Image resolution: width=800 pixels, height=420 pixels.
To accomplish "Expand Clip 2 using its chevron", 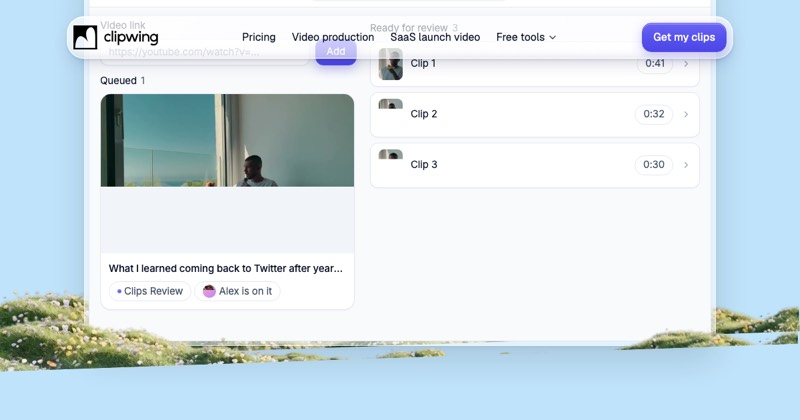I will 686,114.
